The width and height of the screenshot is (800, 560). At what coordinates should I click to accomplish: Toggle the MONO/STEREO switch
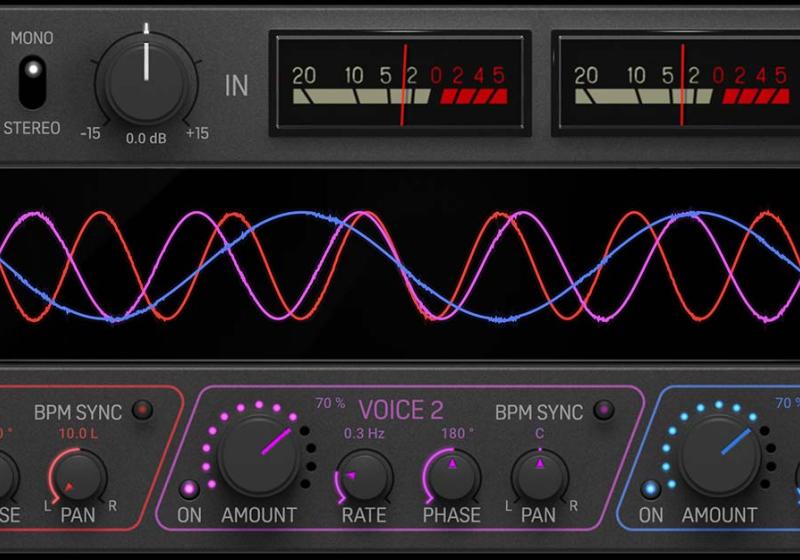click(32, 81)
